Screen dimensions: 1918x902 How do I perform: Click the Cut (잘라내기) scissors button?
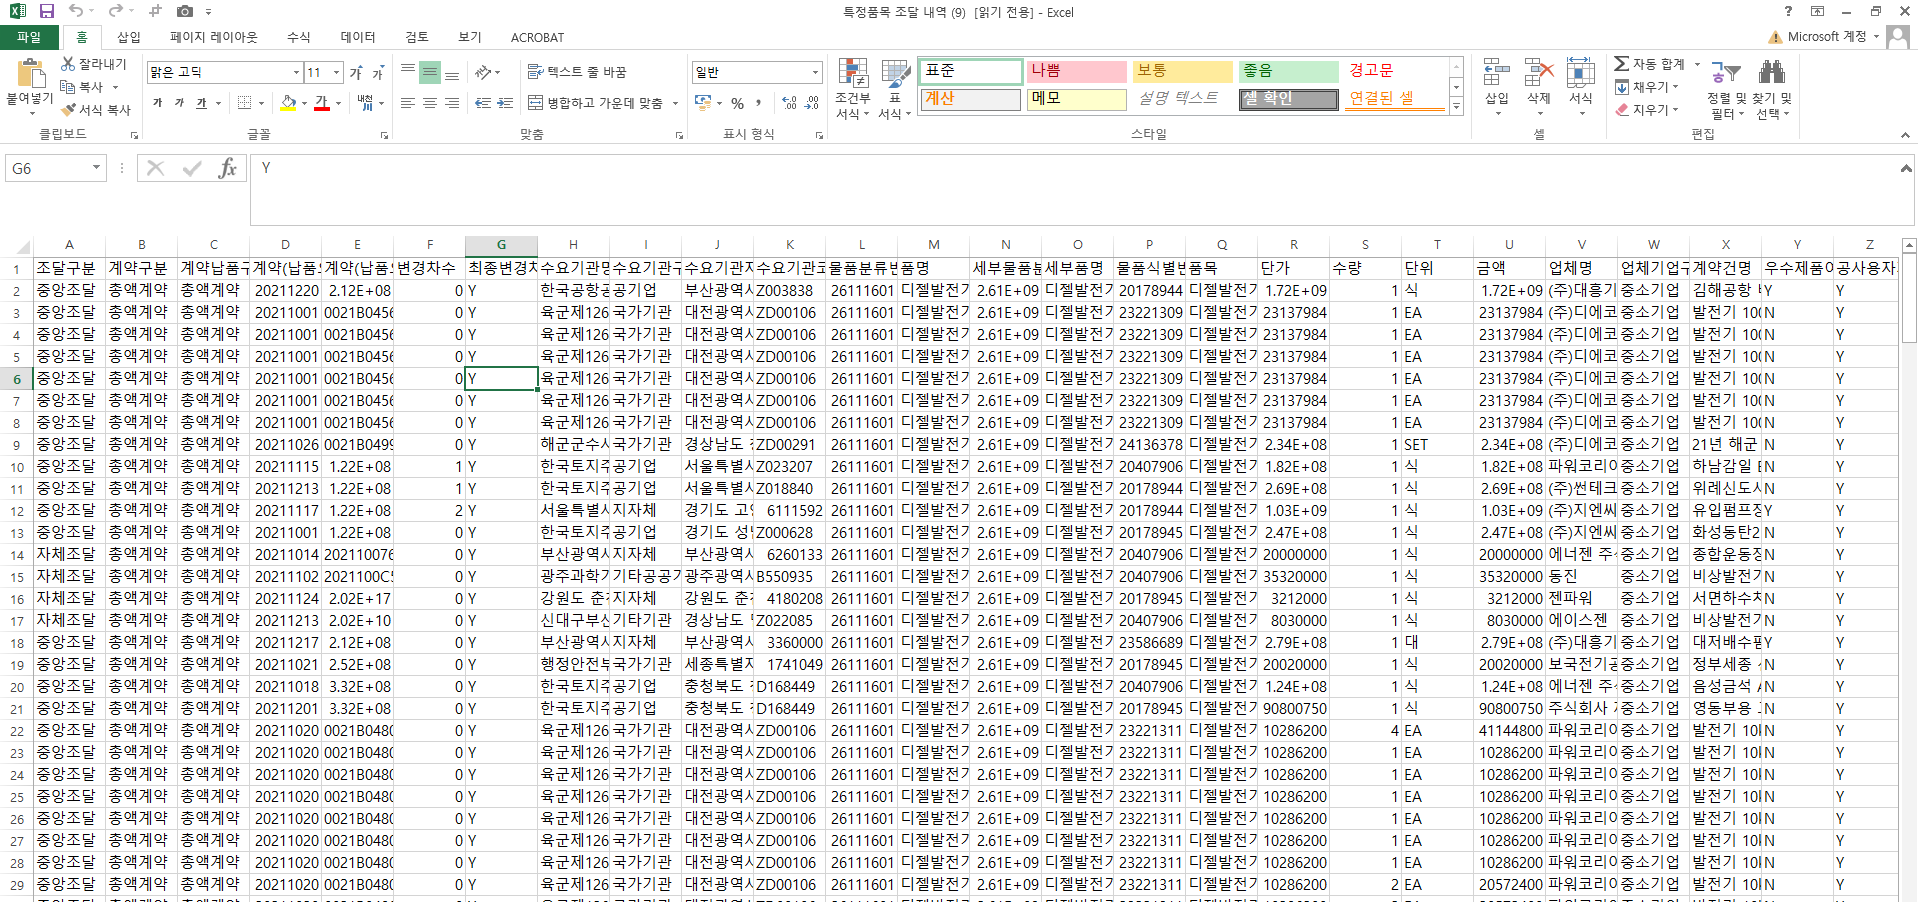point(94,63)
